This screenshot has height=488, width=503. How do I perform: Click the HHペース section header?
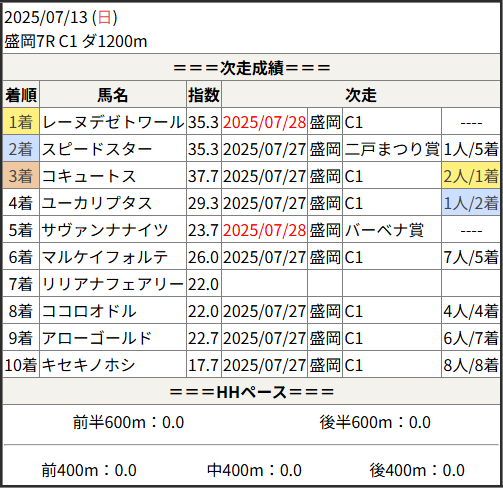pyautogui.click(x=251, y=392)
